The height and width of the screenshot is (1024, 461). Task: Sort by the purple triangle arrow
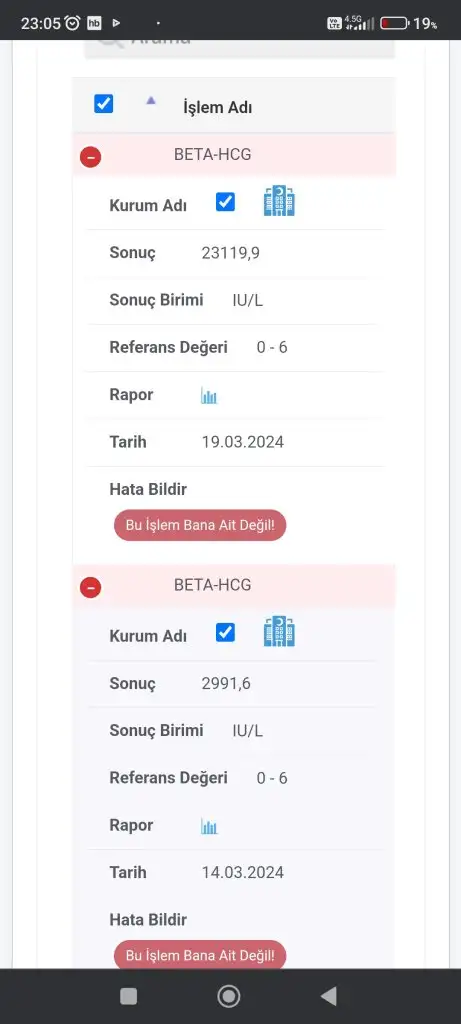[x=151, y=101]
